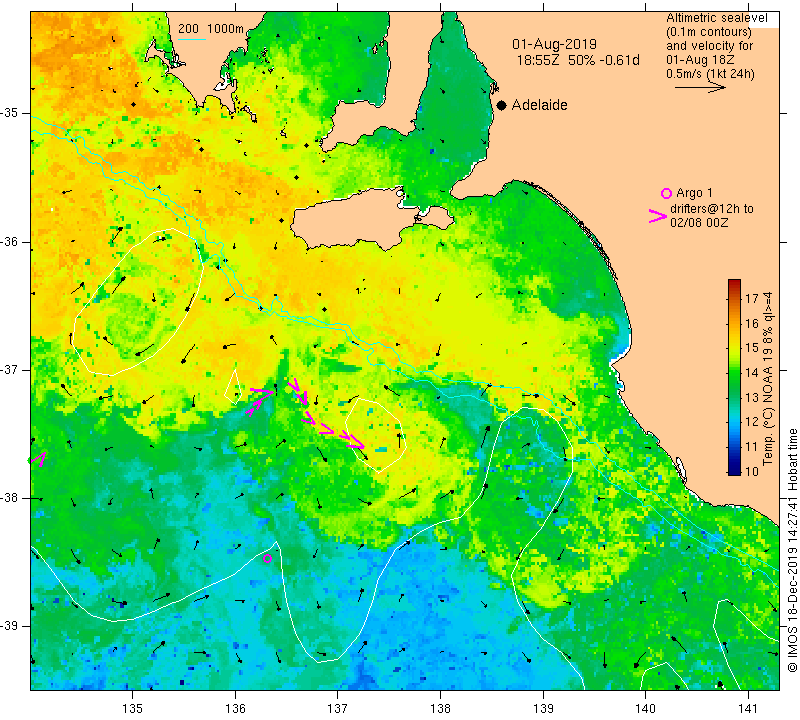800x720 pixels.
Task: Click the magenta Argo float circle on the map
Action: 267,559
